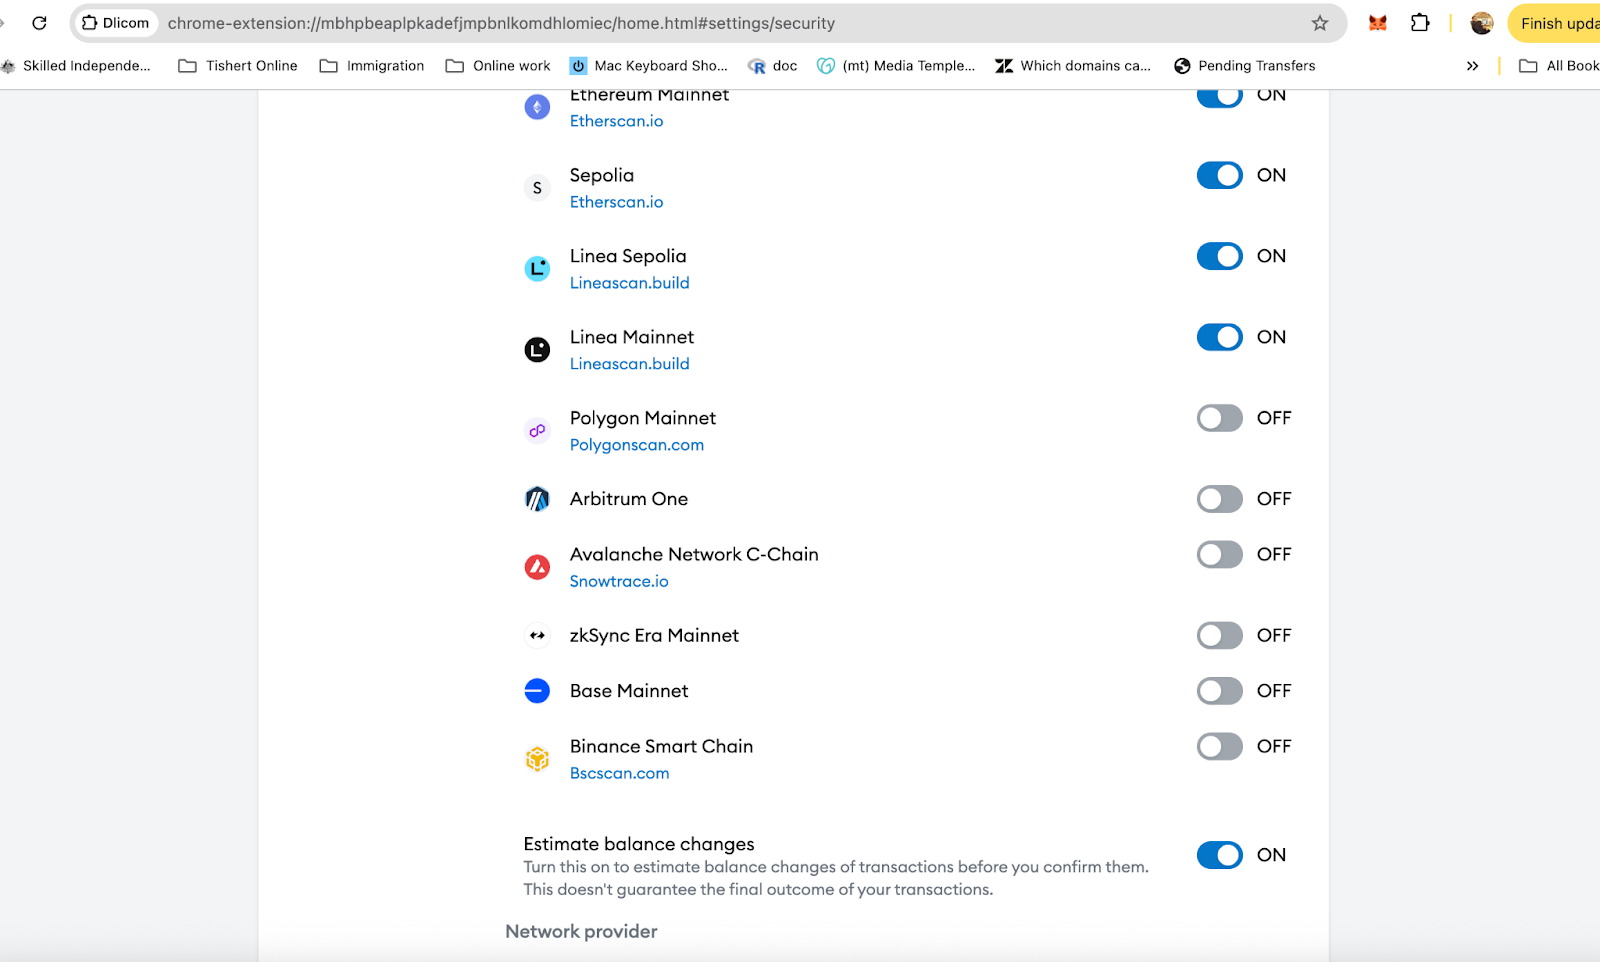Enable the Polygon Mainnet toggle

pos(1219,418)
